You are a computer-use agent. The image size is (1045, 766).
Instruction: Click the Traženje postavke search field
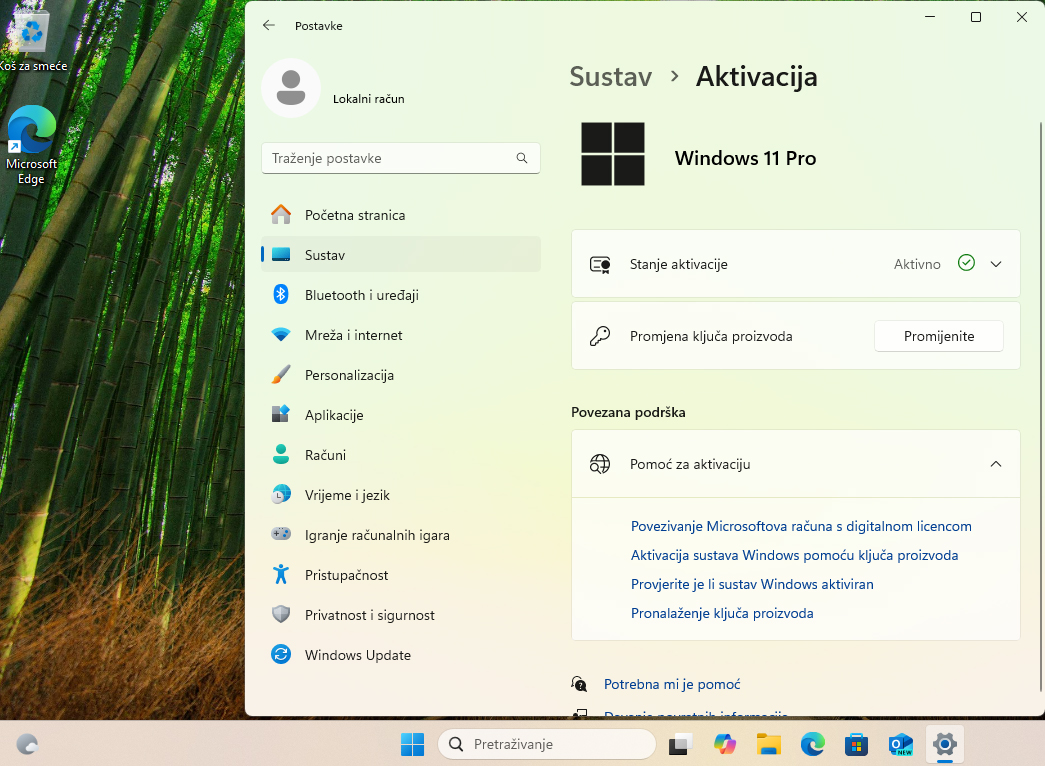click(400, 158)
